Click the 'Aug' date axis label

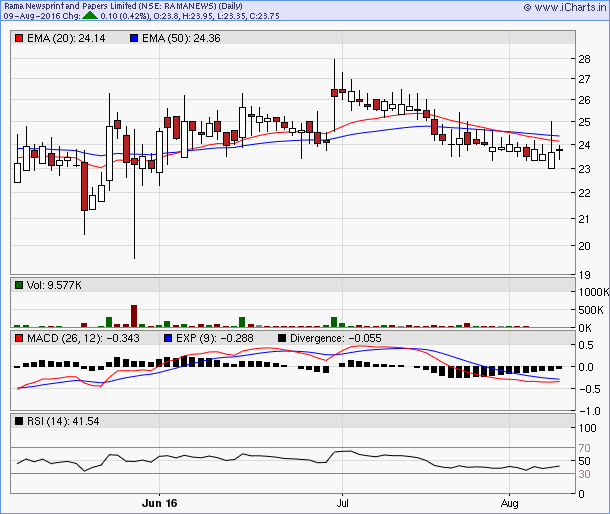pos(509,503)
